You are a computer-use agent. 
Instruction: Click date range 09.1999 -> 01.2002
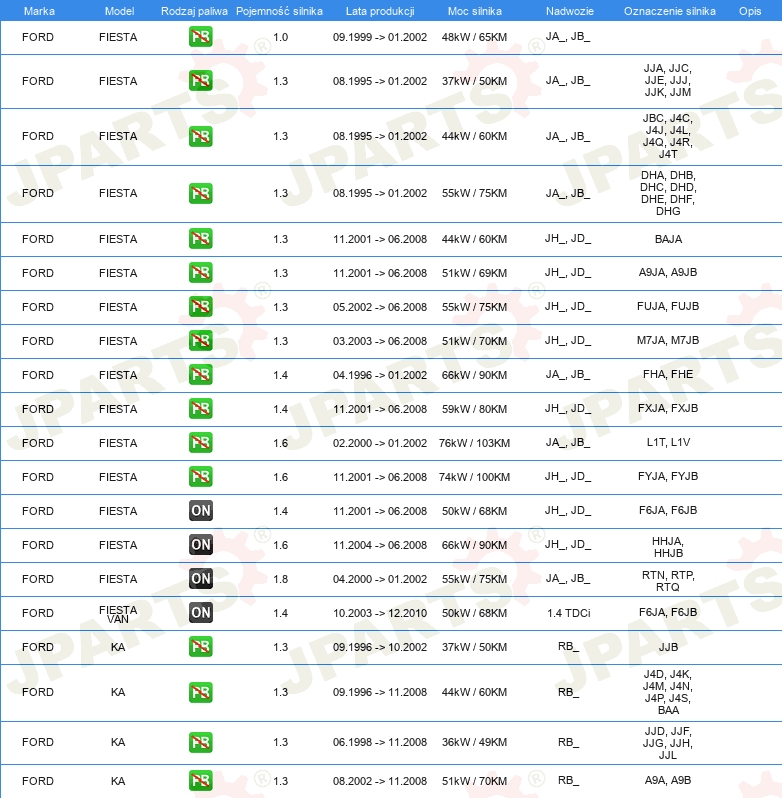point(380,37)
